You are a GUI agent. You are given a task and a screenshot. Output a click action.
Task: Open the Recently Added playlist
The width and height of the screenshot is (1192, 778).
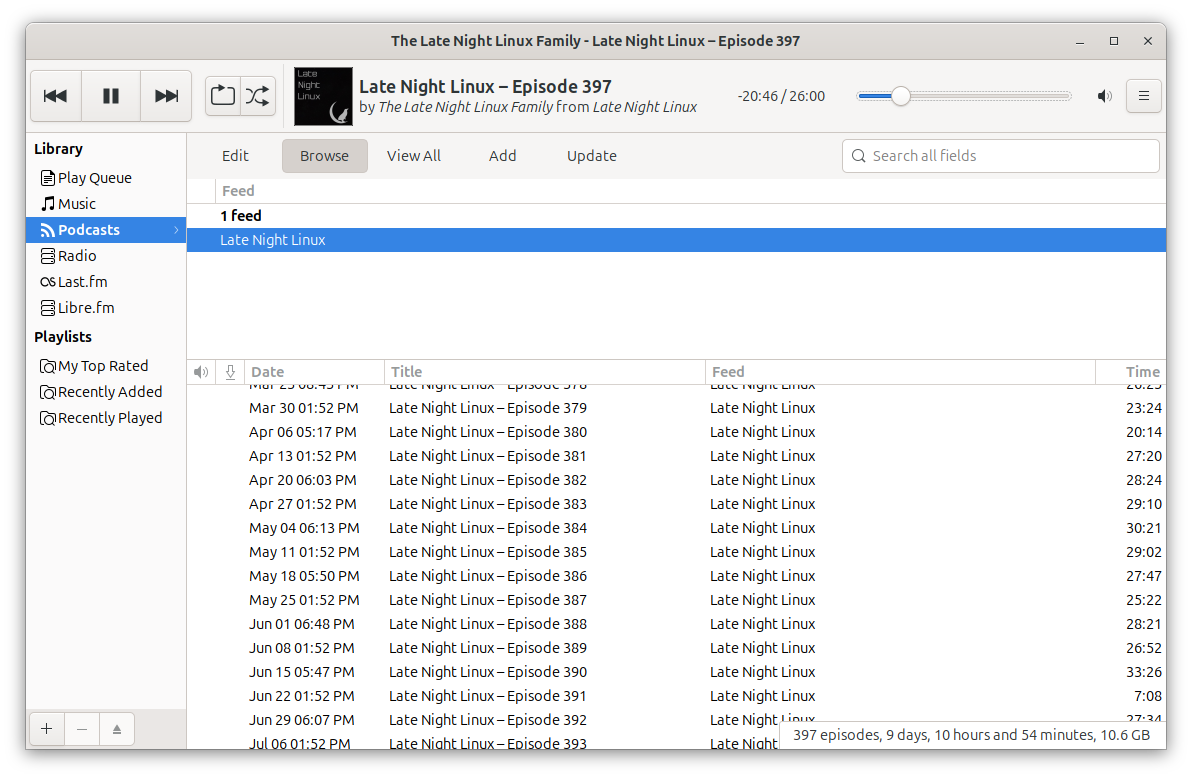click(x=106, y=392)
